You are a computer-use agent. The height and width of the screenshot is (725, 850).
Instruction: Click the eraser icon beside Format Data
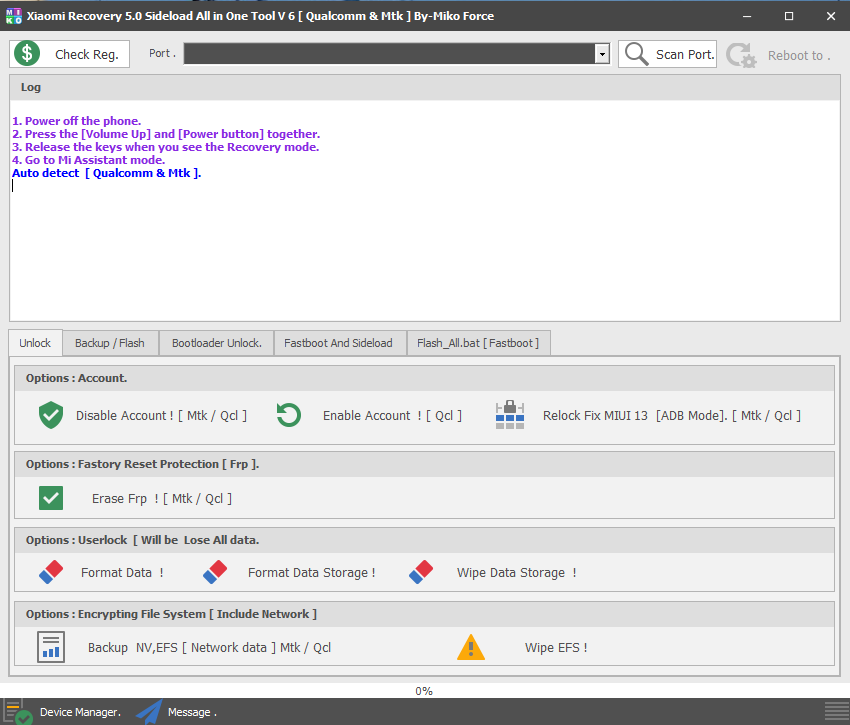pyautogui.click(x=51, y=572)
